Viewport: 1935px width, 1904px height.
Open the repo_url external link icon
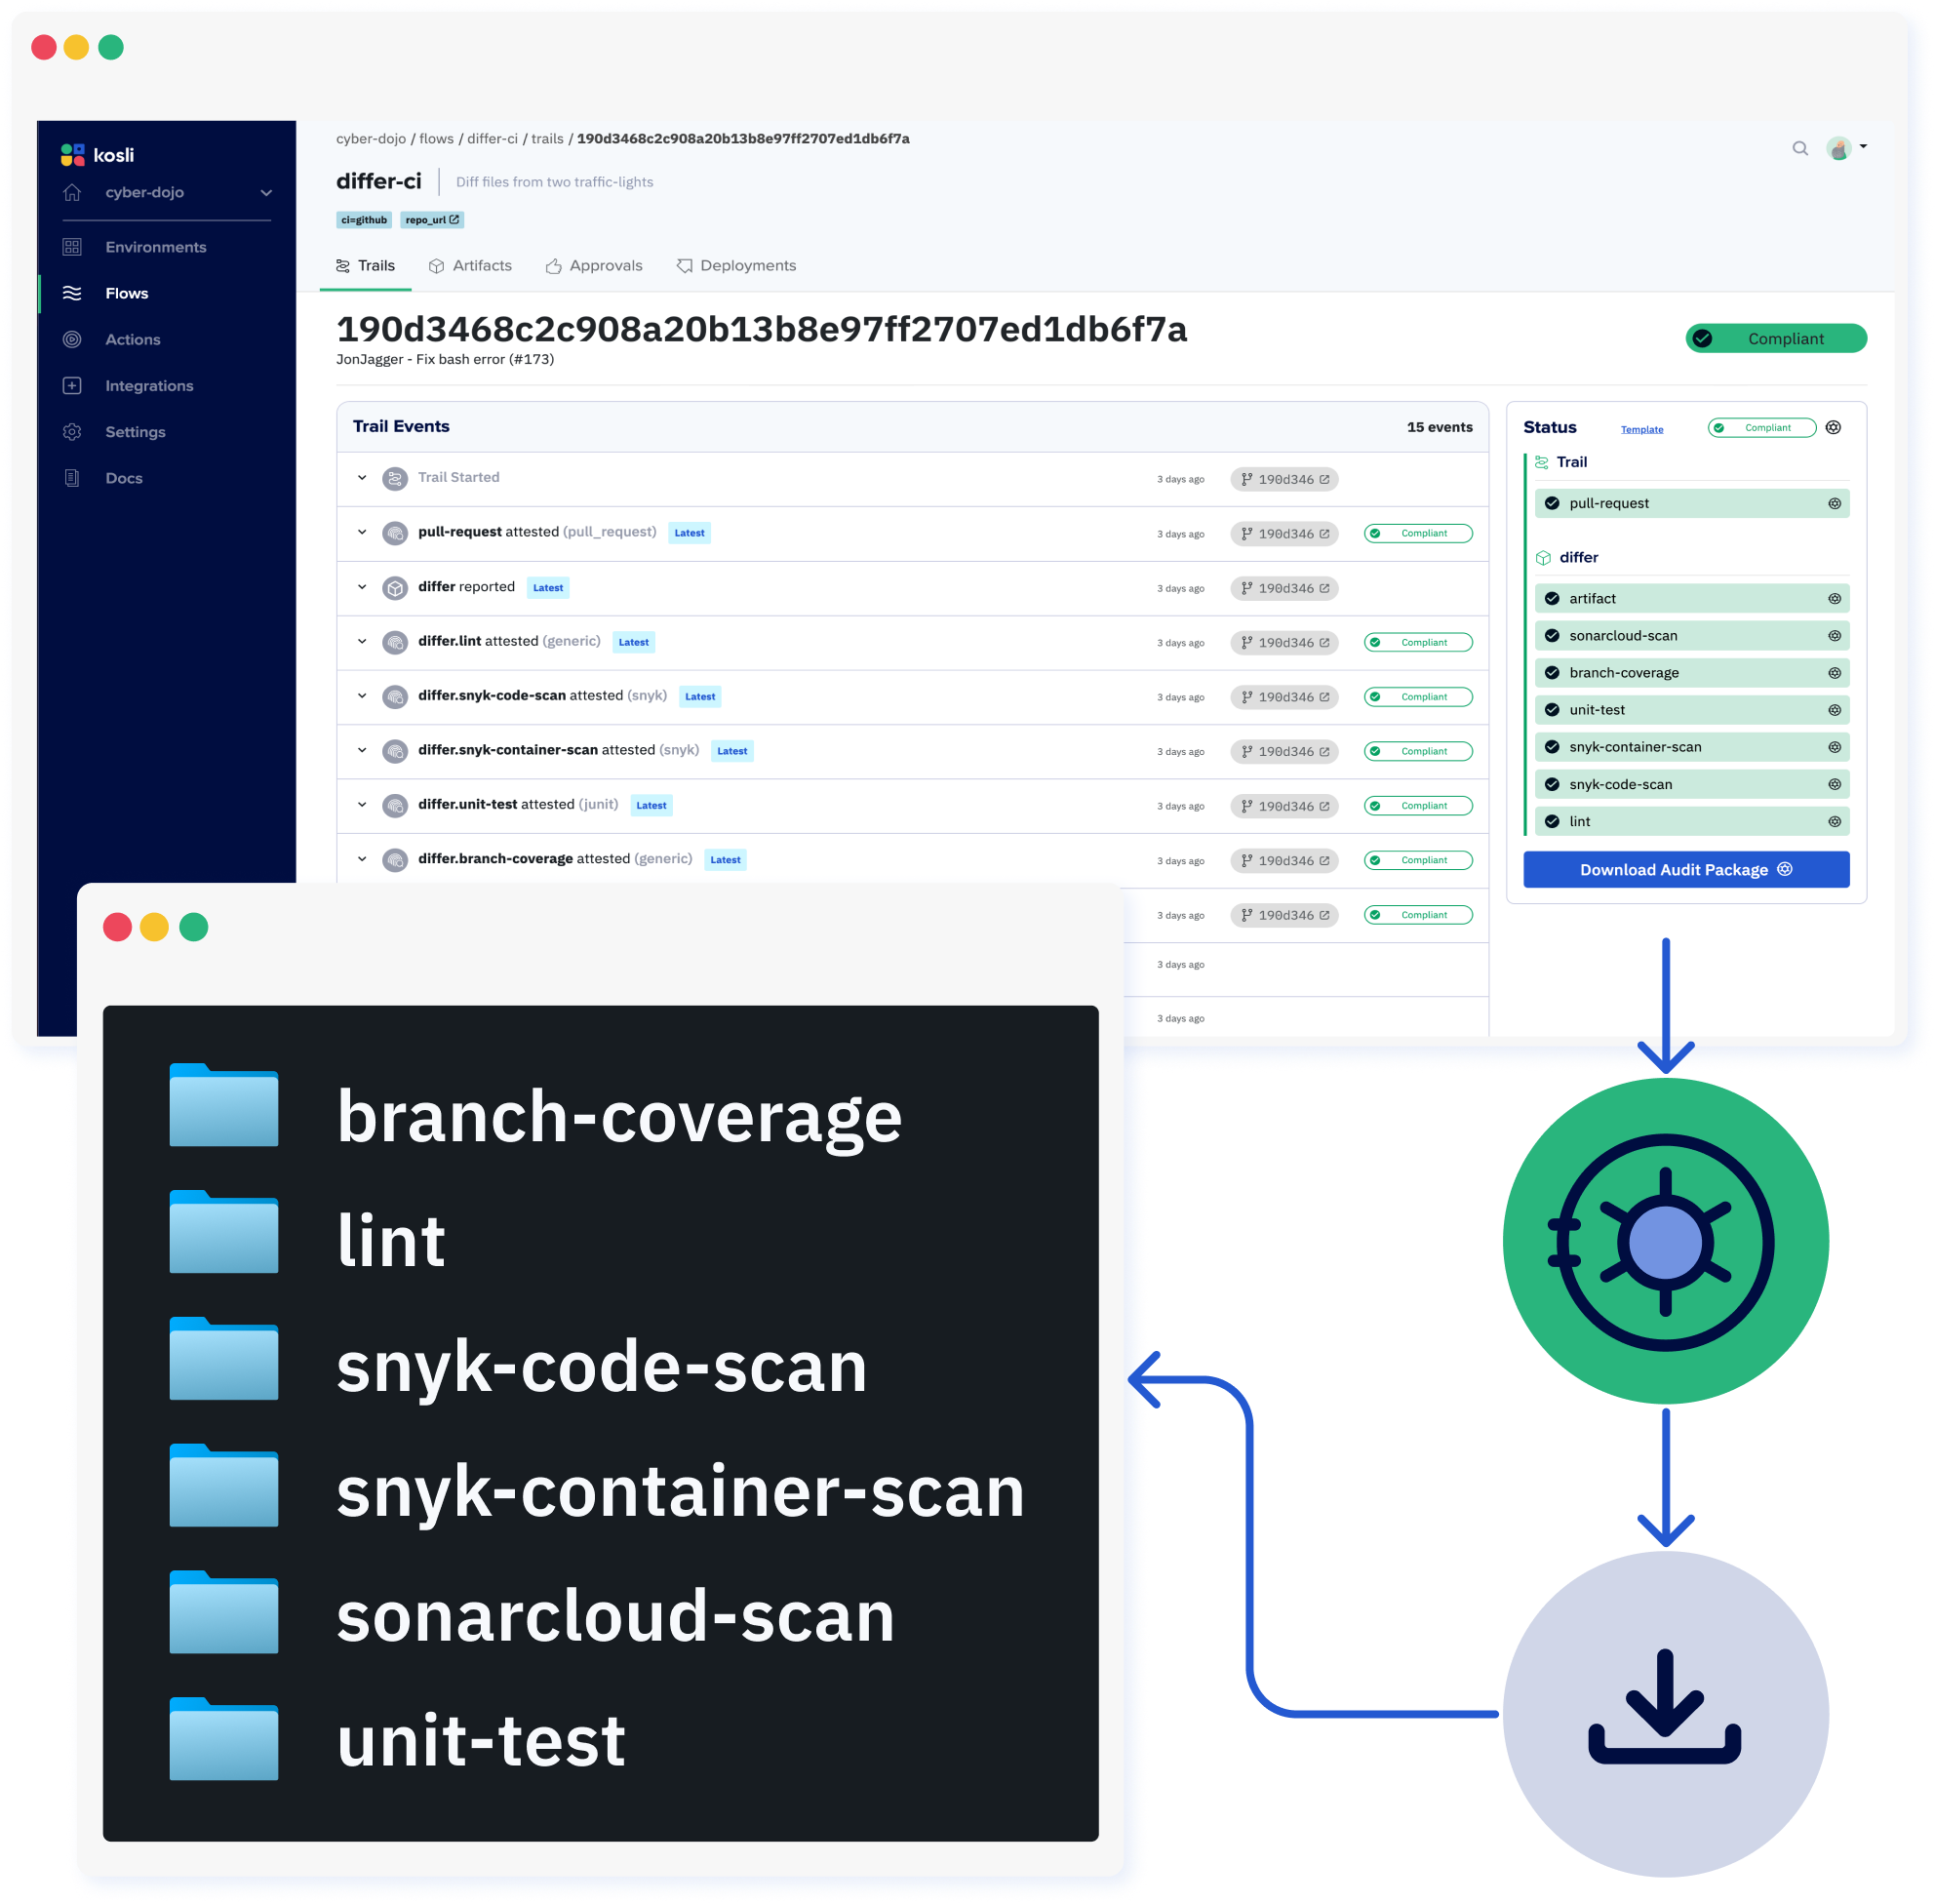coord(455,219)
